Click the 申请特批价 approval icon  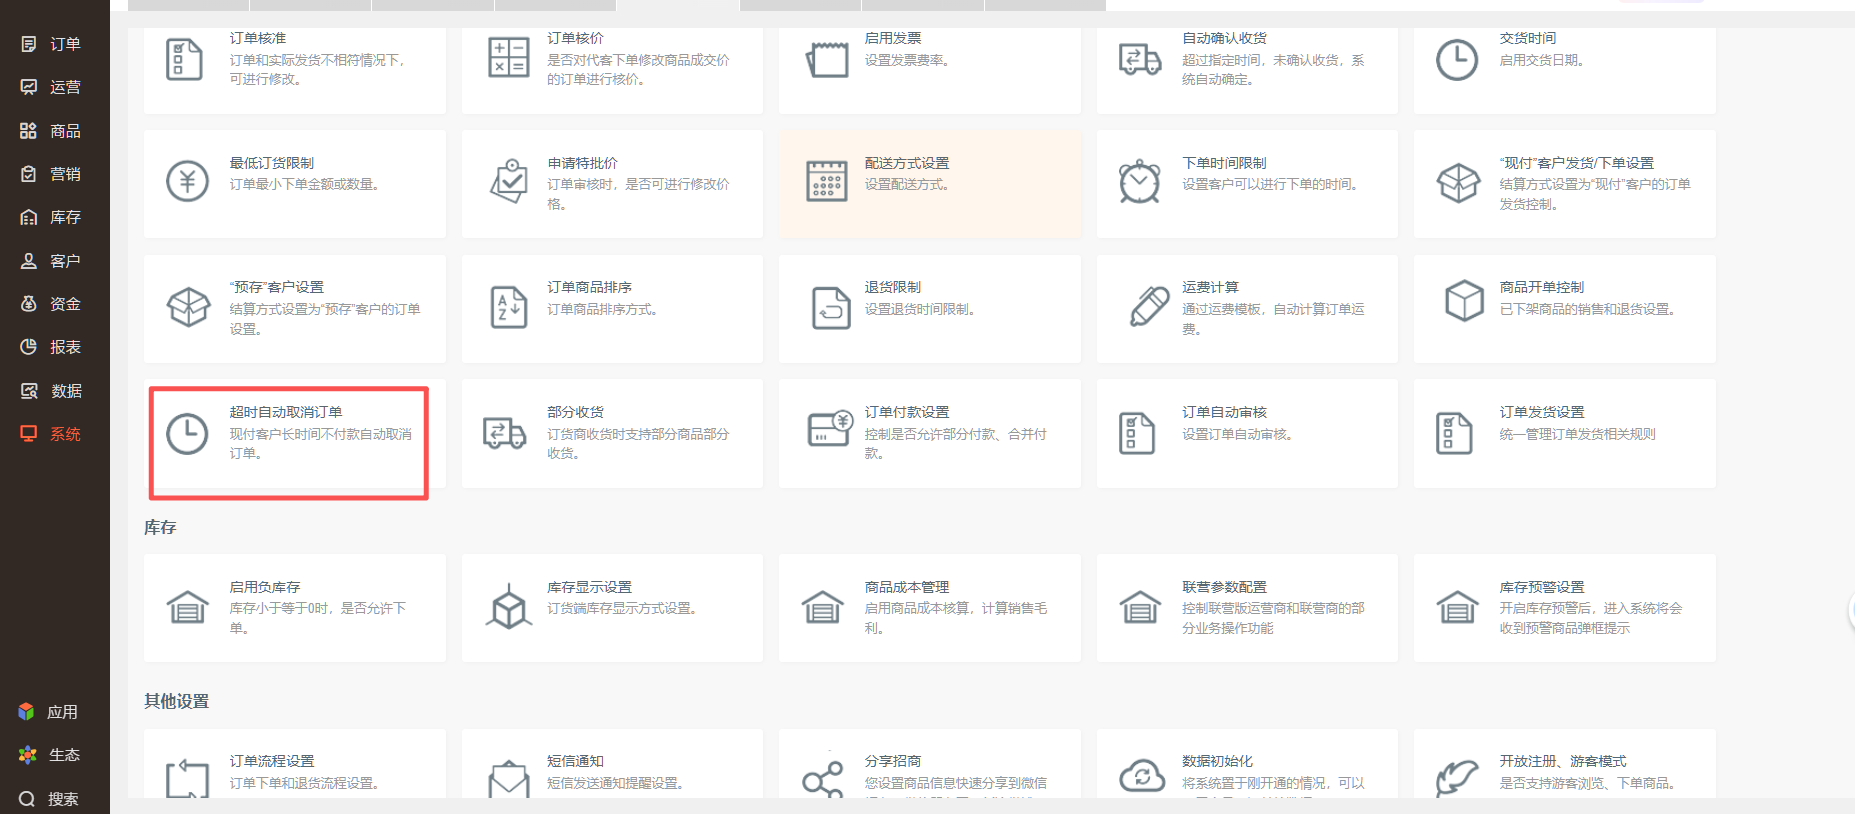[x=509, y=181]
